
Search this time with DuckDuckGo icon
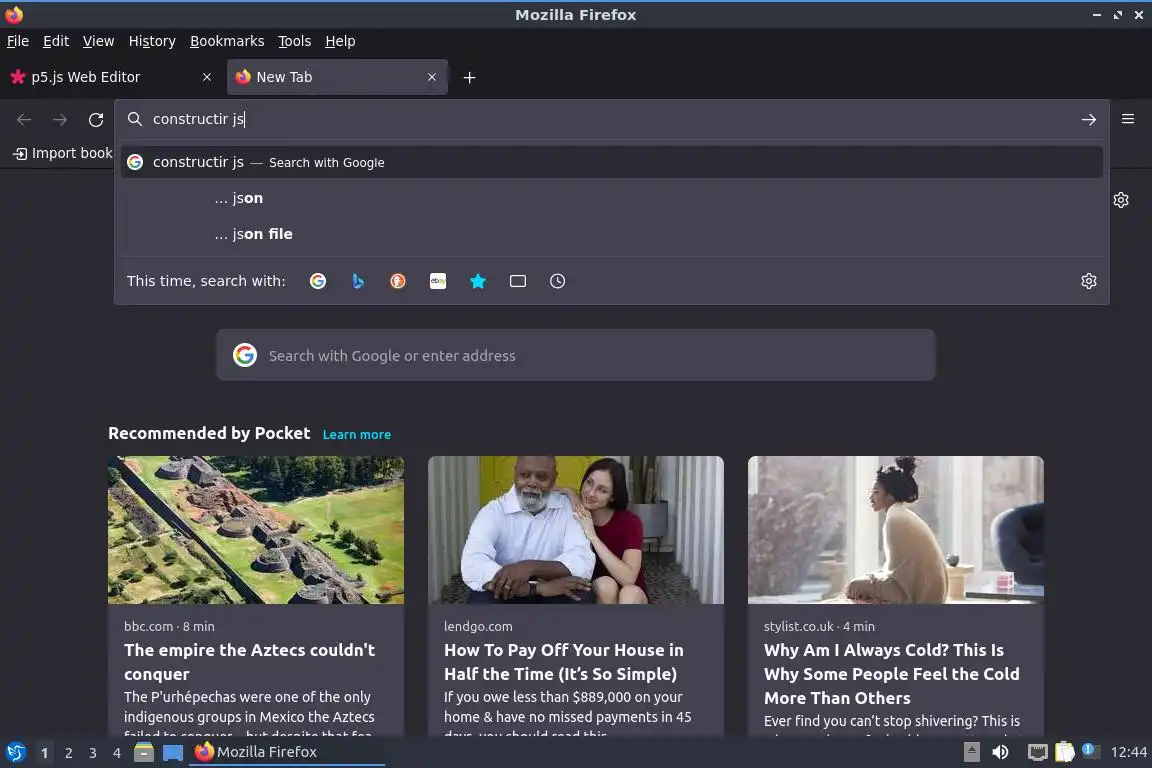click(x=397, y=281)
